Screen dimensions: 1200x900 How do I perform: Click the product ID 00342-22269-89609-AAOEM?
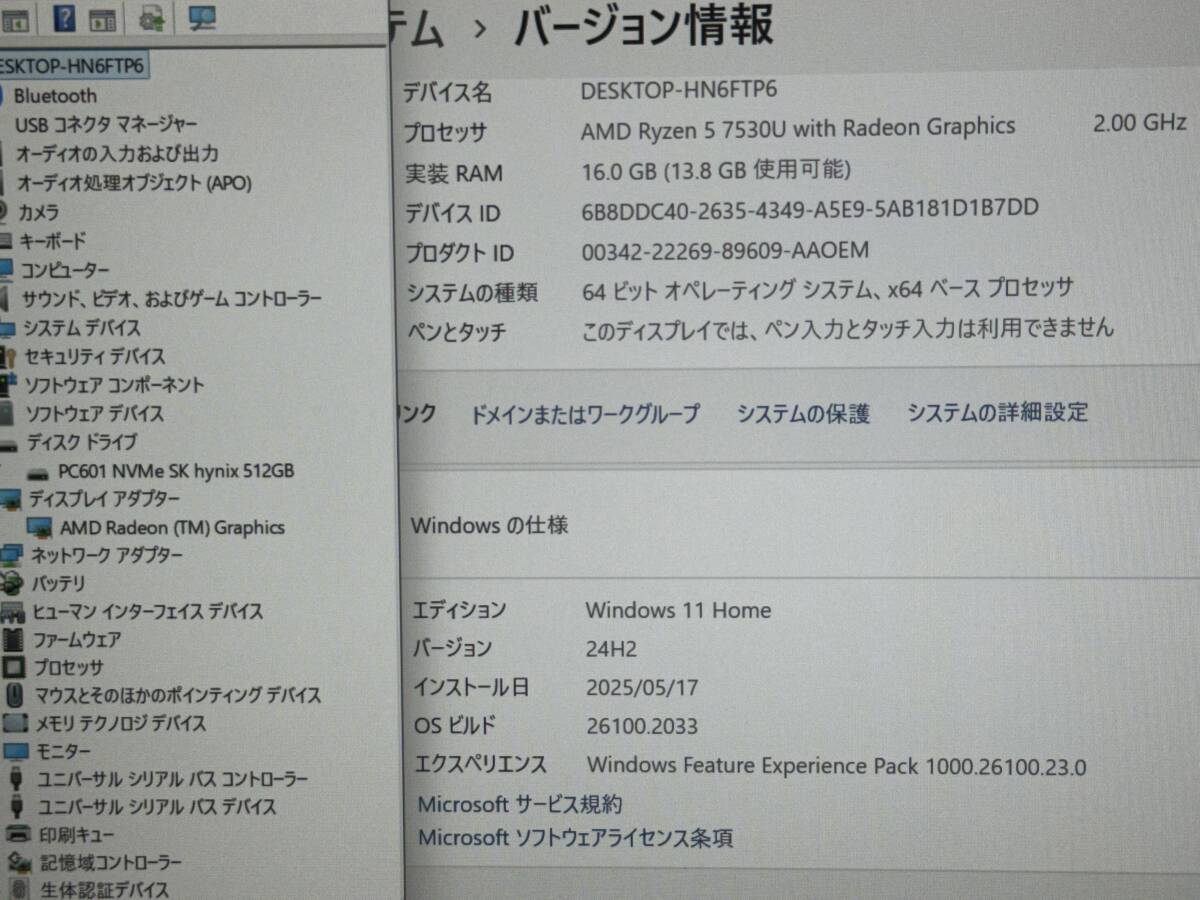725,250
